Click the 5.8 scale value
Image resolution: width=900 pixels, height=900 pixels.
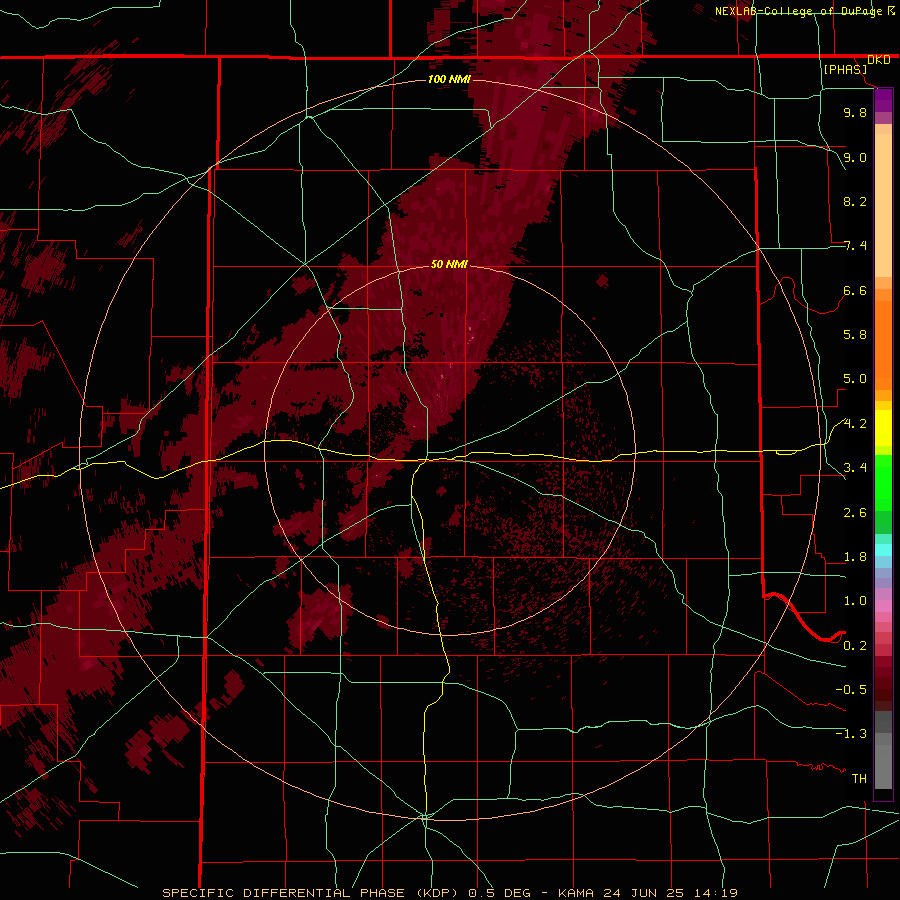coord(855,335)
